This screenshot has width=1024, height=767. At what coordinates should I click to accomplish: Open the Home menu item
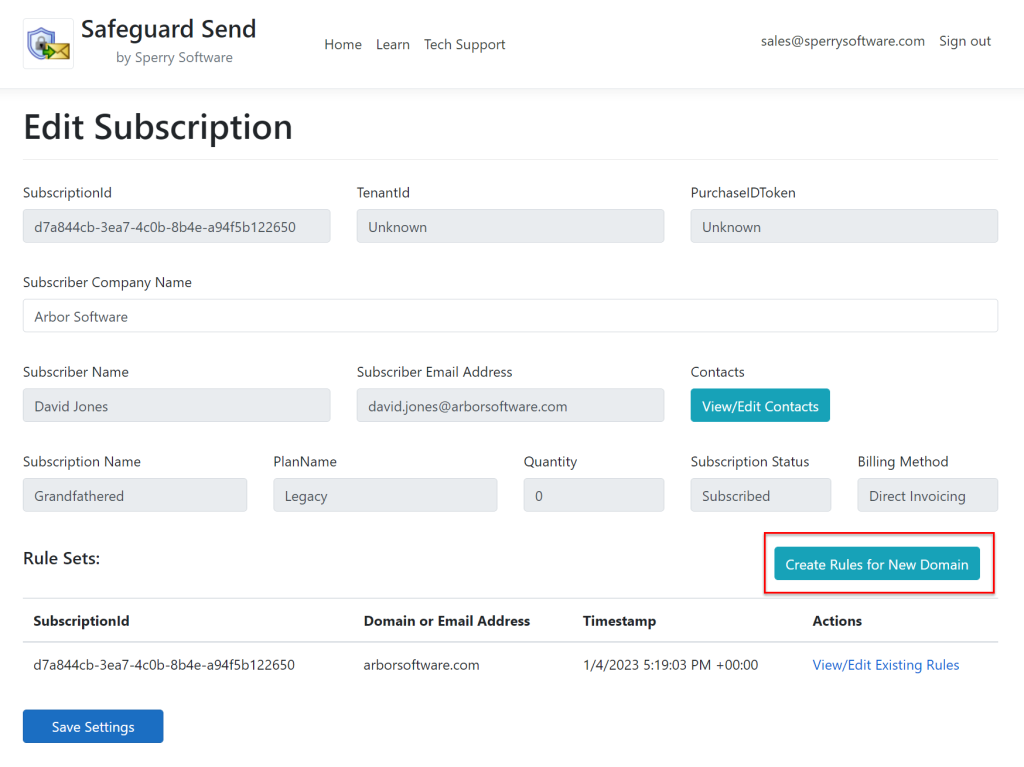pyautogui.click(x=343, y=44)
